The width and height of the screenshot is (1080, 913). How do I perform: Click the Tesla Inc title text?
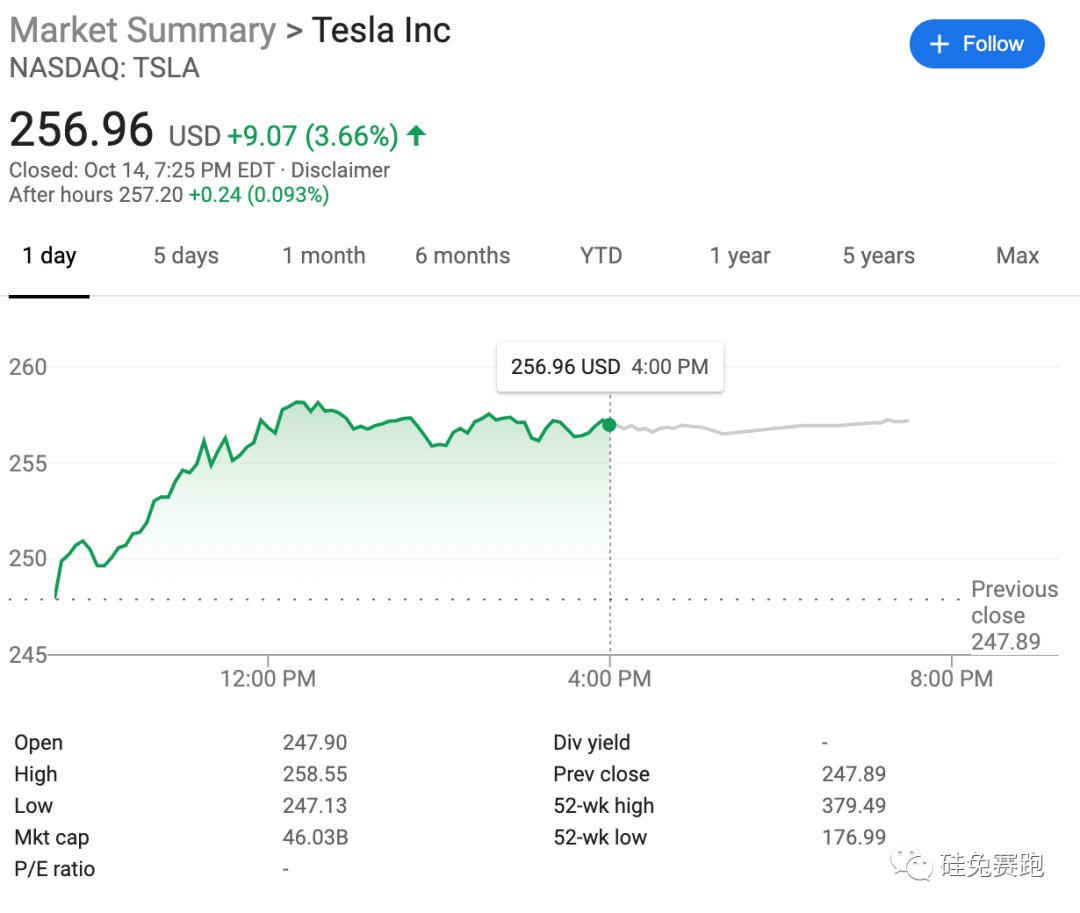point(381,30)
